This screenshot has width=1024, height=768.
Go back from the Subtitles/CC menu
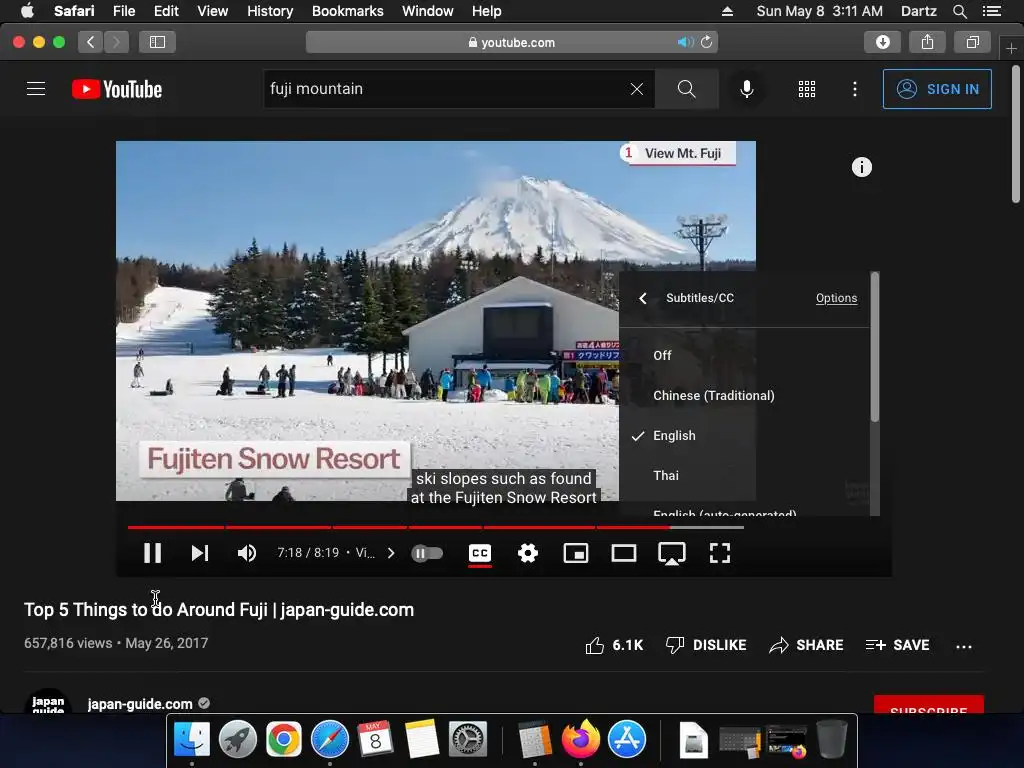643,298
